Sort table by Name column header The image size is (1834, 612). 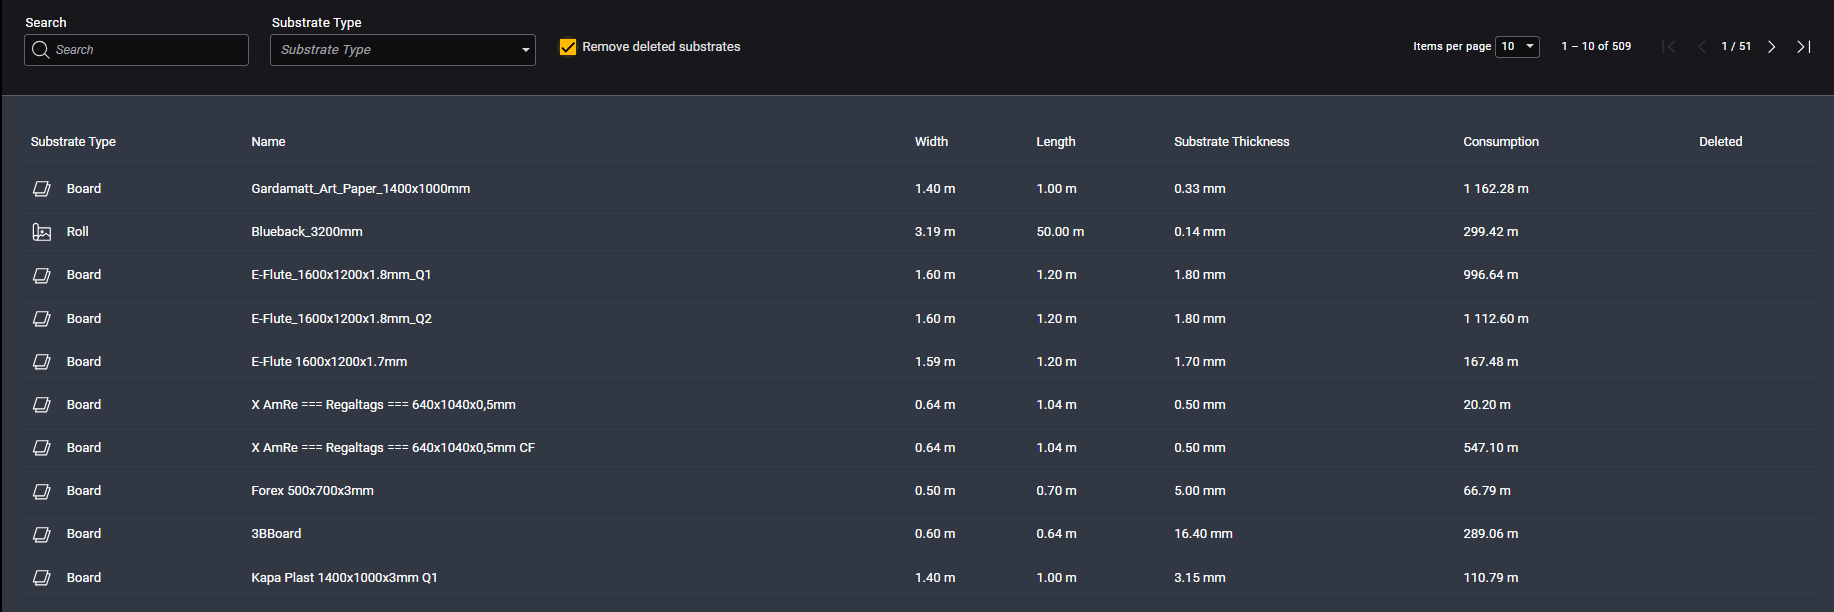[x=268, y=142]
